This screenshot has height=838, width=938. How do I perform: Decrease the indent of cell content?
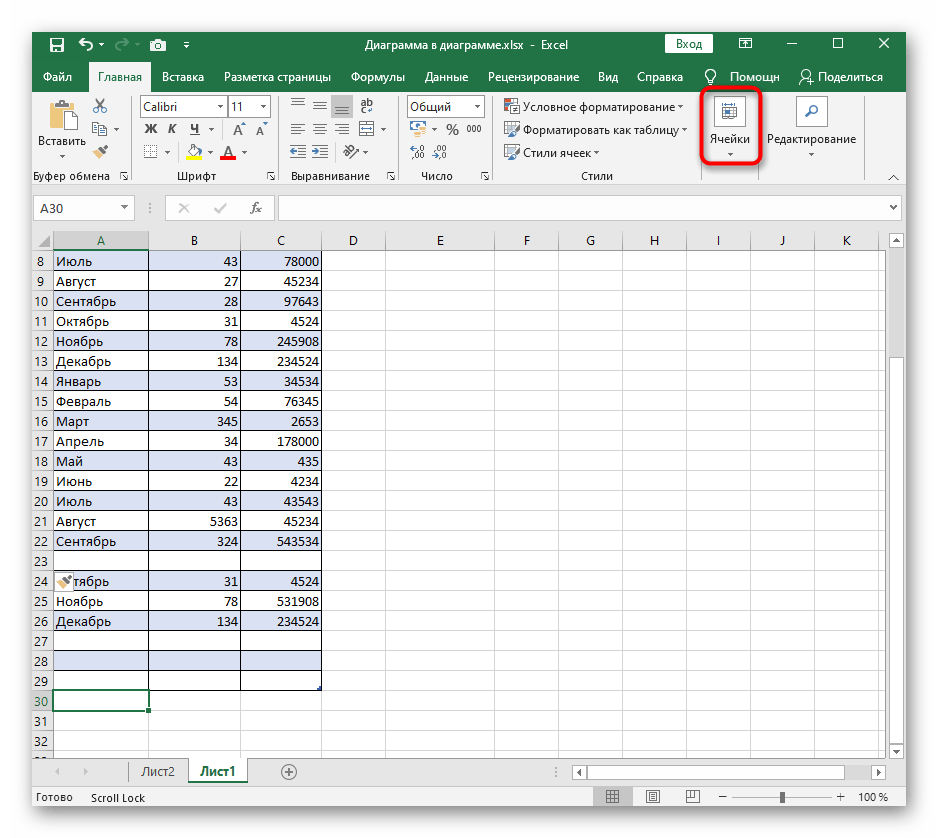click(x=298, y=152)
